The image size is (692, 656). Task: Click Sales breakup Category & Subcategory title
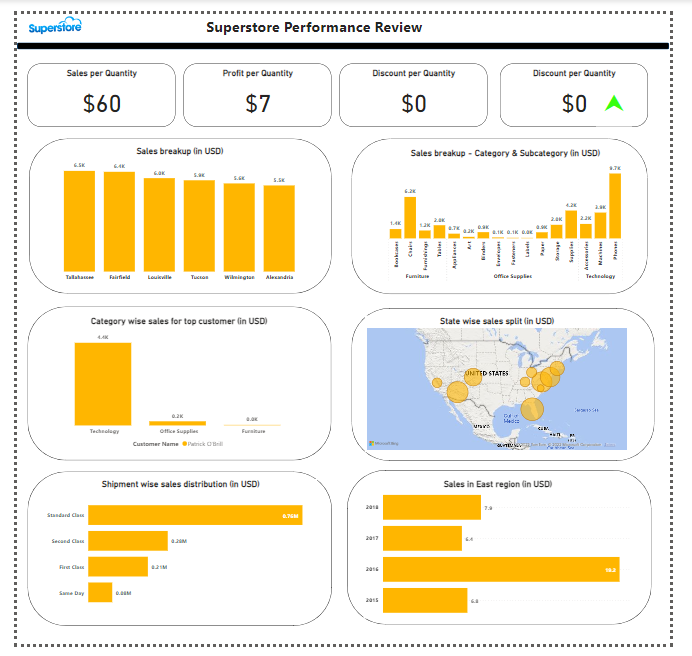[x=505, y=153]
